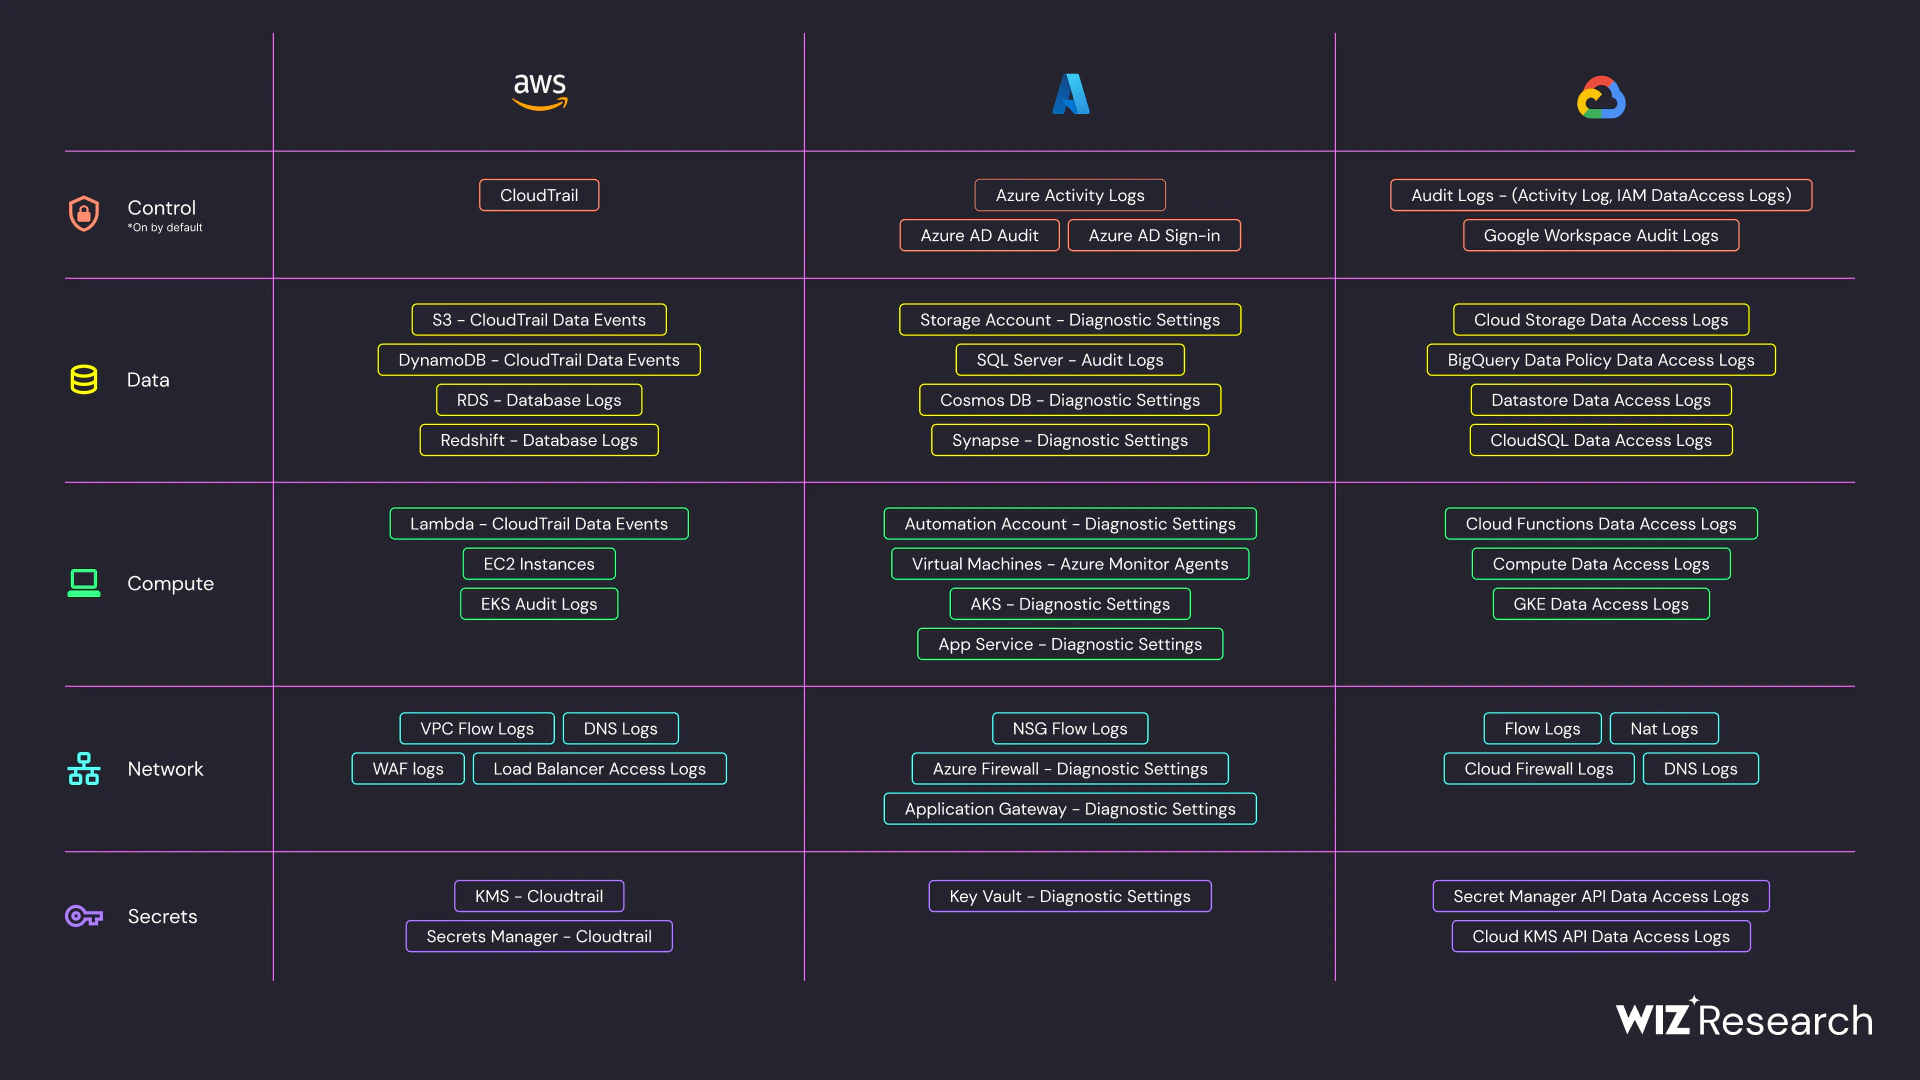
Task: Click the Network row label
Action: click(165, 769)
